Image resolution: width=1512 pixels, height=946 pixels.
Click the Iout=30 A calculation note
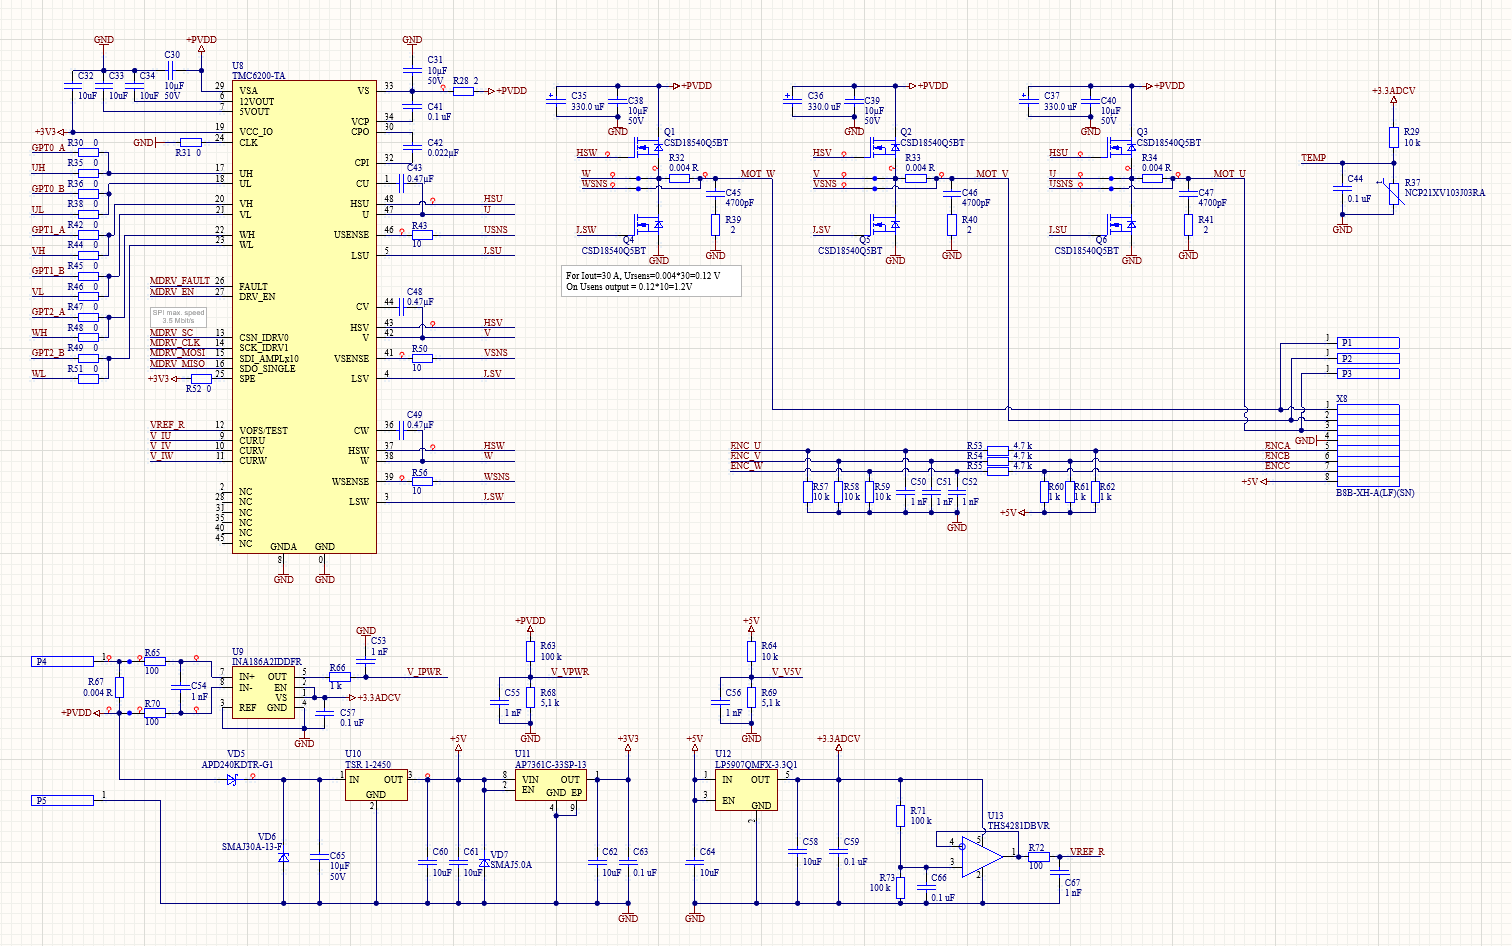coord(652,281)
